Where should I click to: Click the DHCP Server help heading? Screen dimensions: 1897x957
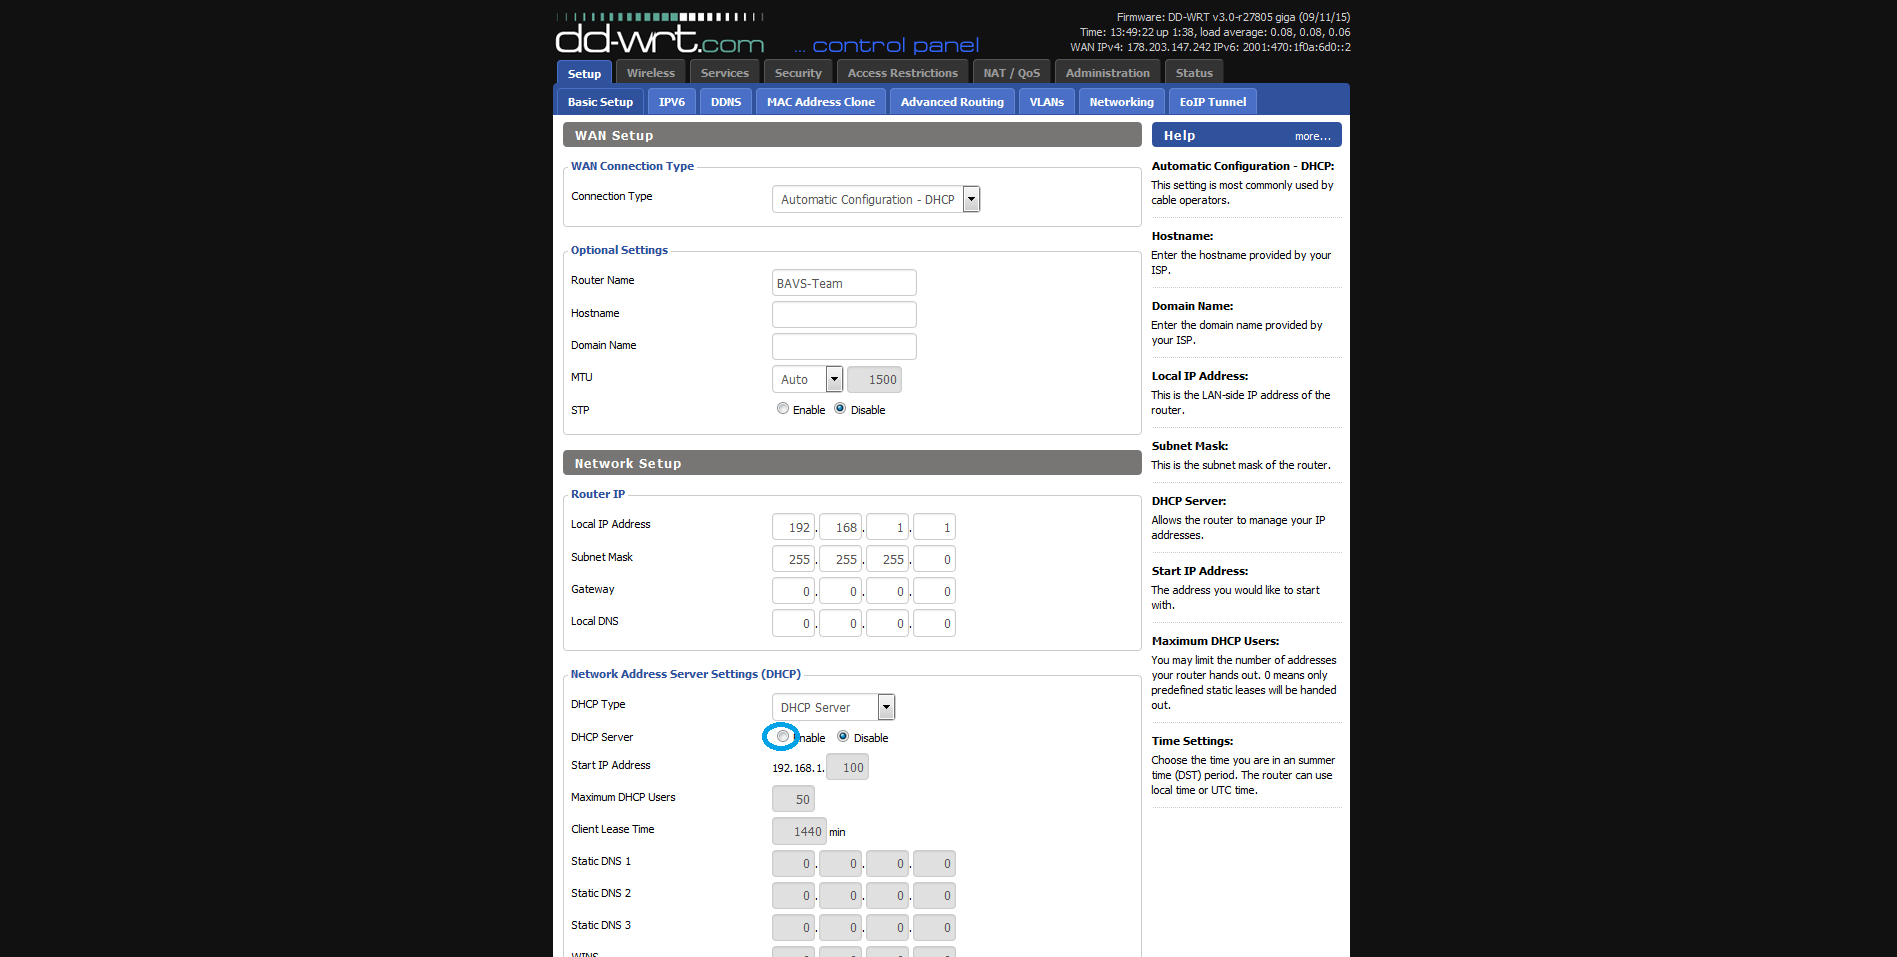pos(1189,501)
